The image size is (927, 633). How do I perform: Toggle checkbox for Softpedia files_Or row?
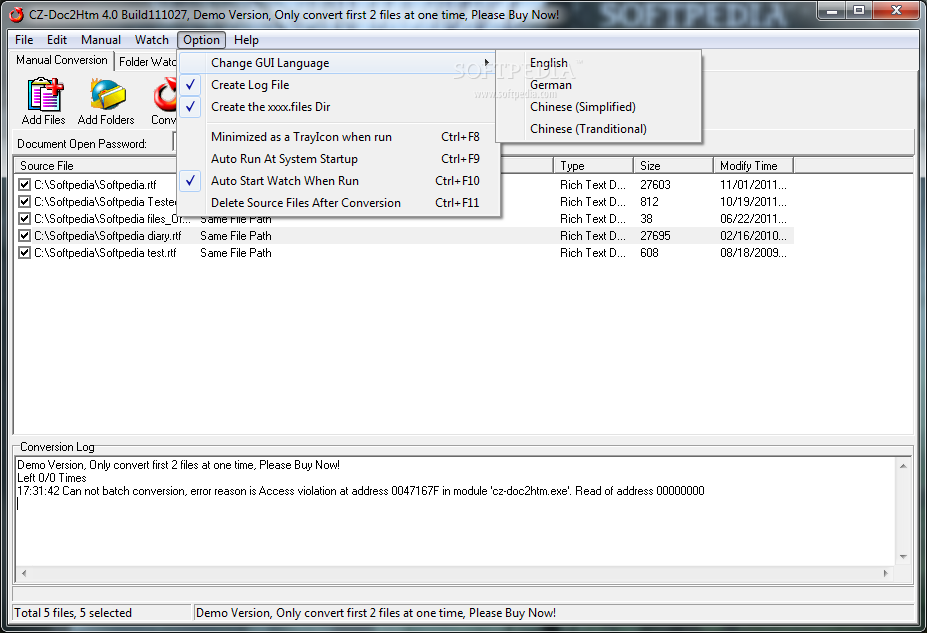pos(24,219)
